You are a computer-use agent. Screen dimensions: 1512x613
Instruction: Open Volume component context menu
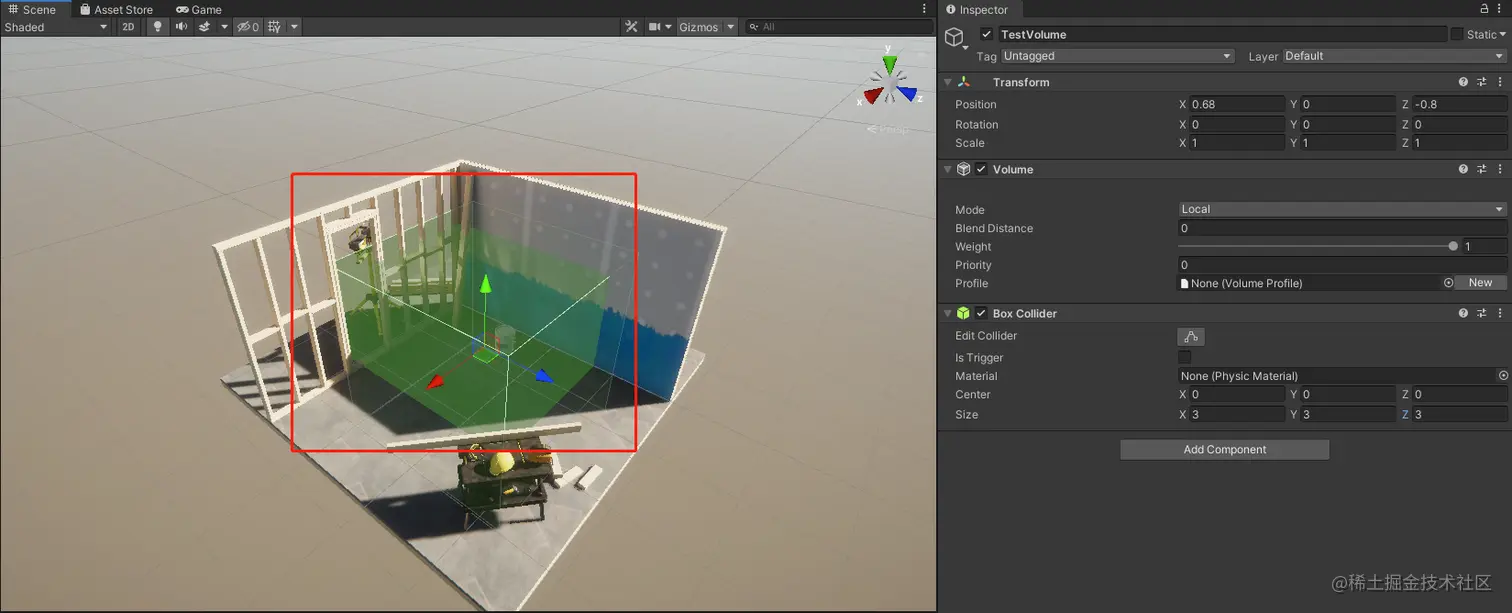pos(1500,169)
